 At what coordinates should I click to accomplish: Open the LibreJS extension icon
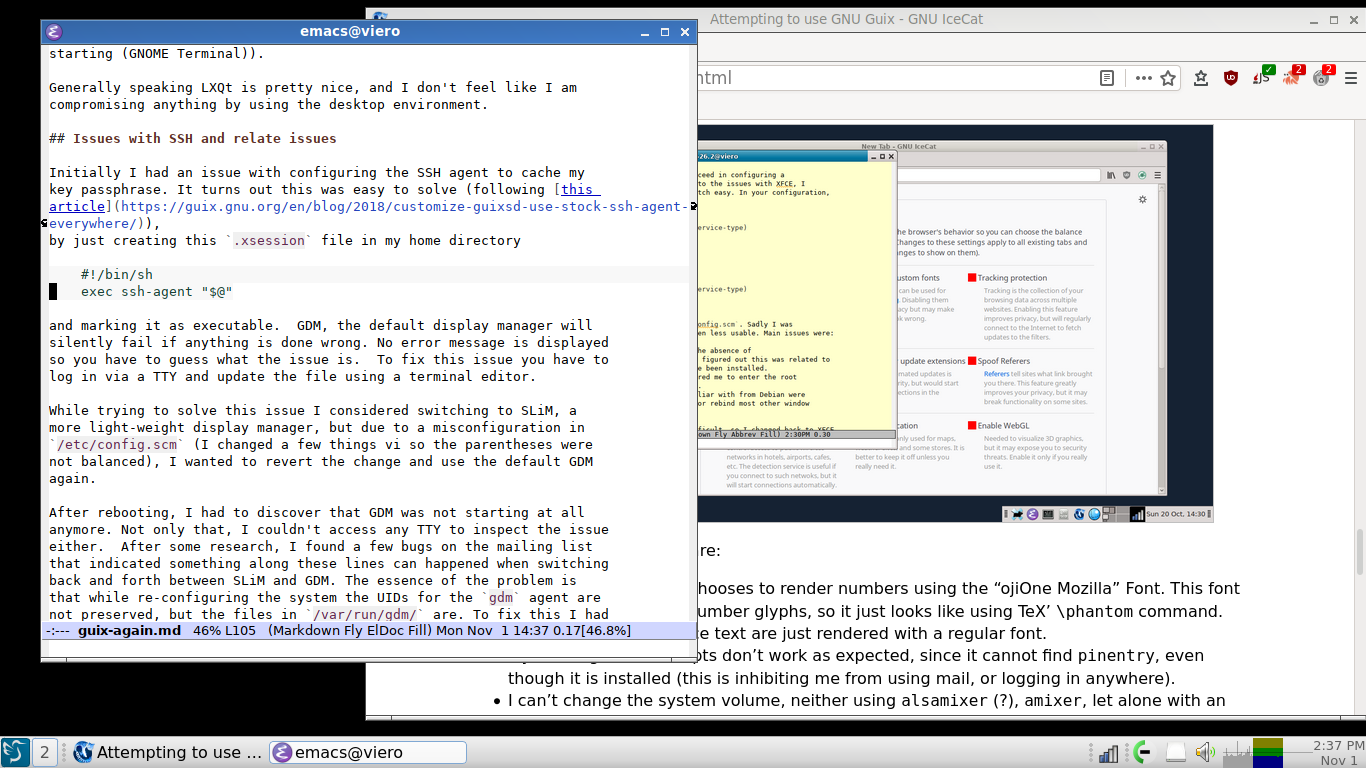tap(1263, 76)
